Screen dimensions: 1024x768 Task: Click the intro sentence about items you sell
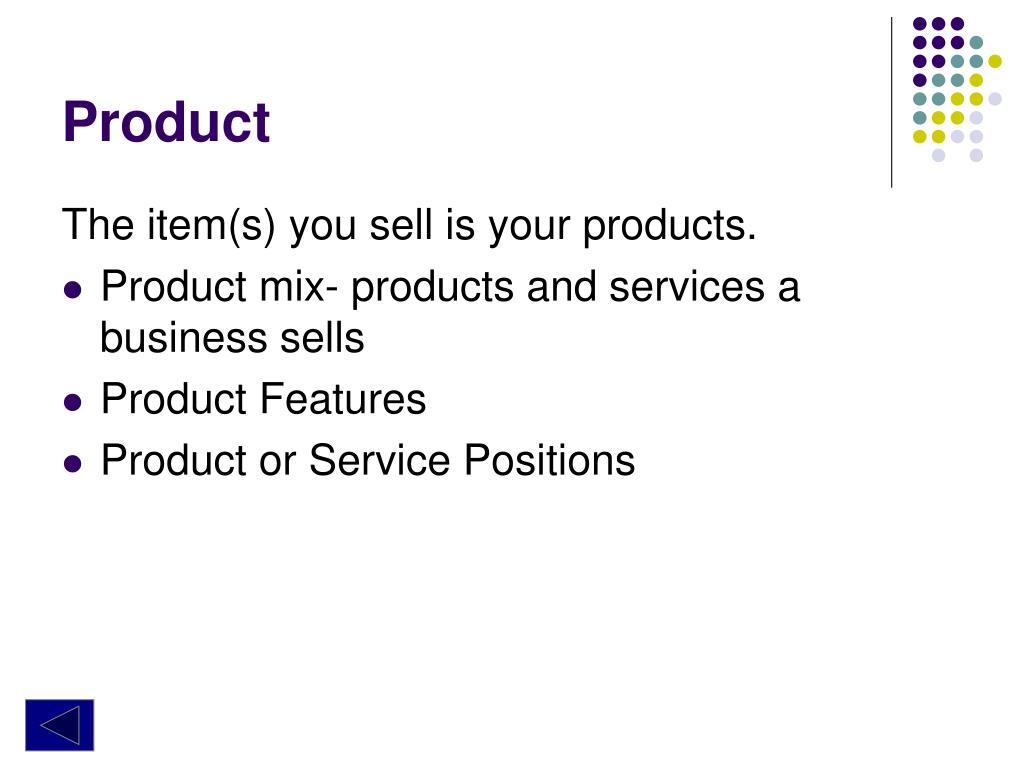tap(409, 226)
